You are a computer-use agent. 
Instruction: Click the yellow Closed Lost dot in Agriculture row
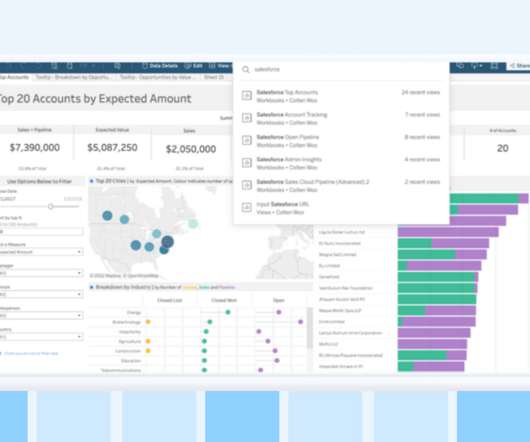tap(148, 341)
